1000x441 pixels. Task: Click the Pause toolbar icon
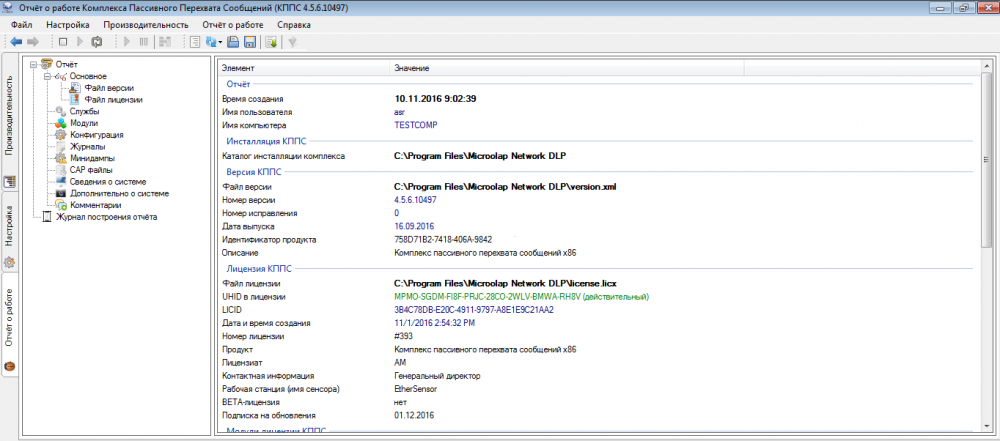pos(144,42)
